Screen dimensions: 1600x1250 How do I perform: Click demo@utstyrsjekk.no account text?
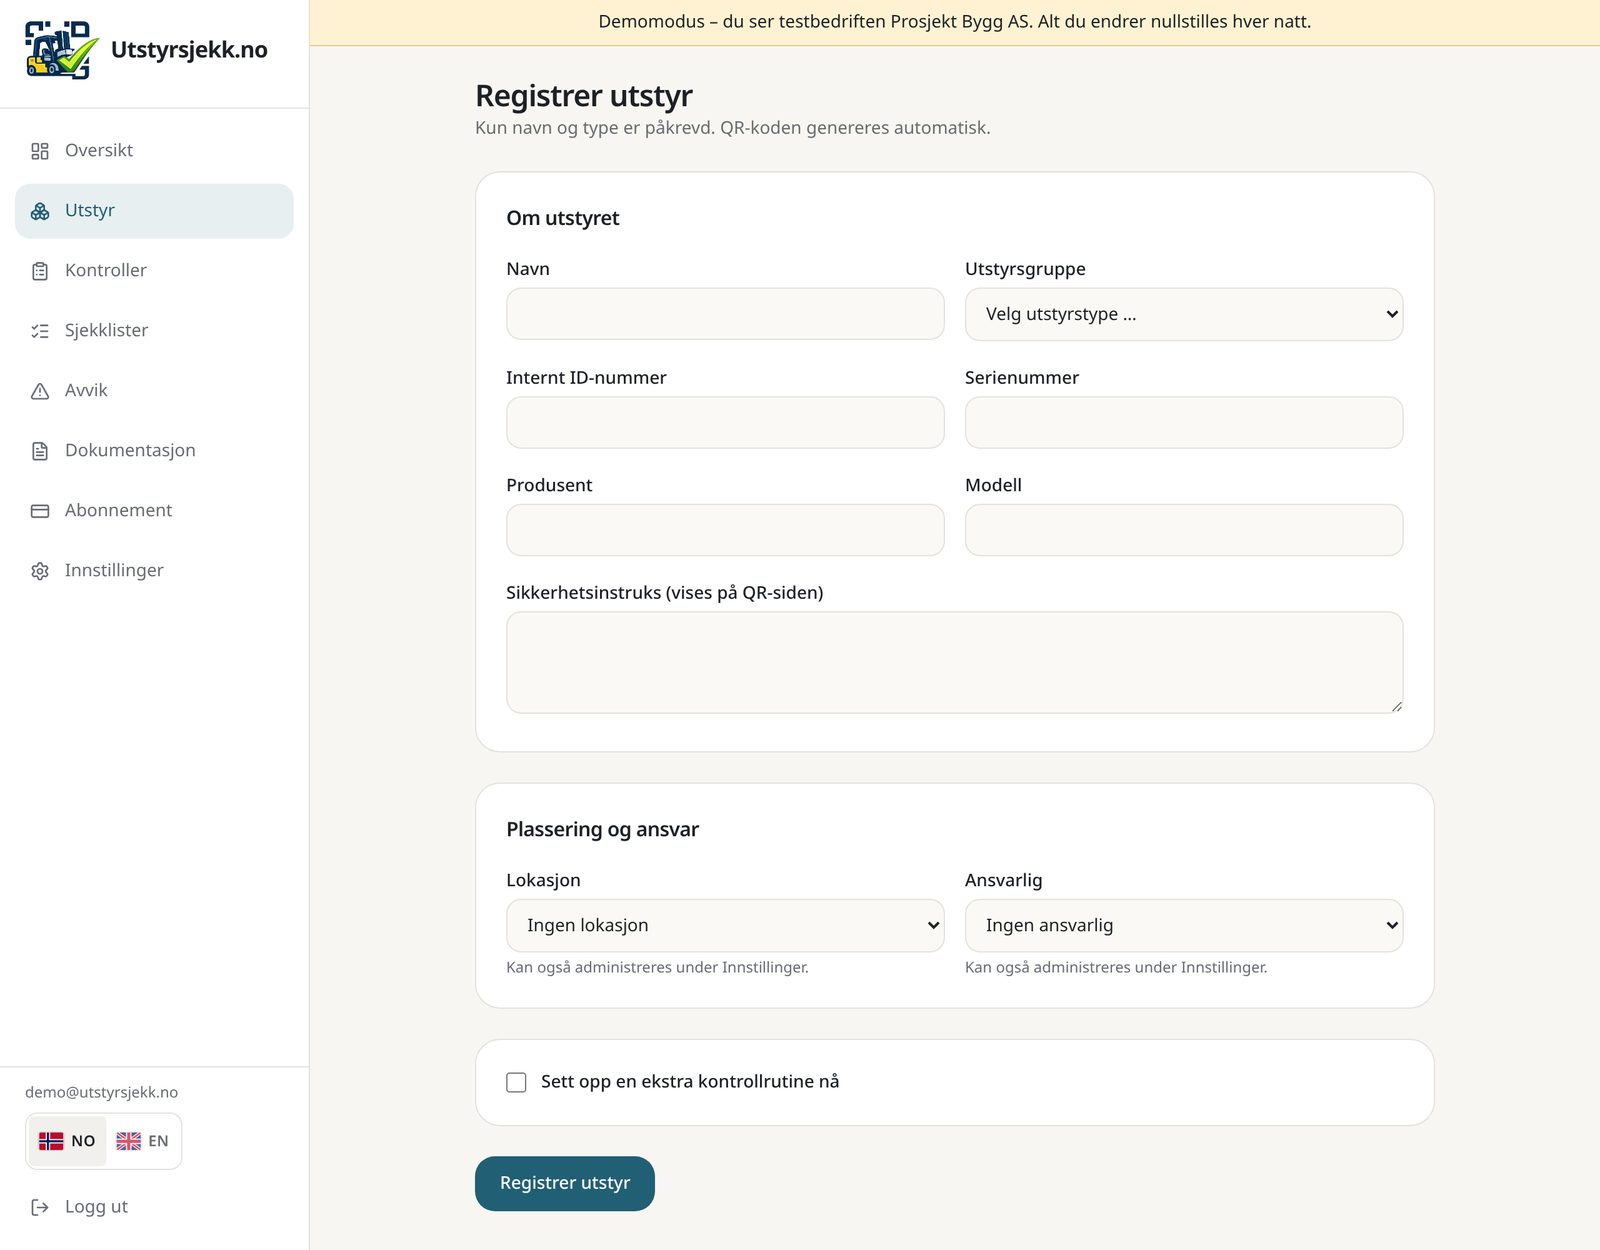(101, 1092)
